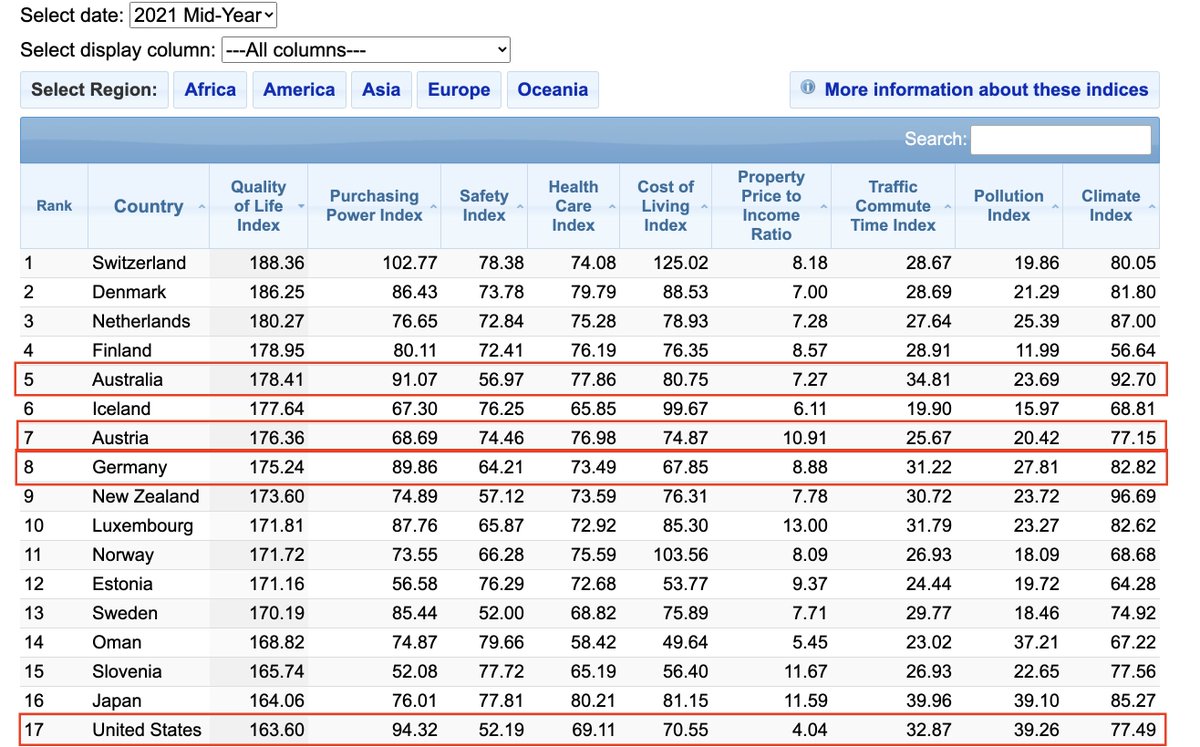The height and width of the screenshot is (747, 1200).
Task: Open the Select display column dropdown
Action: [365, 50]
